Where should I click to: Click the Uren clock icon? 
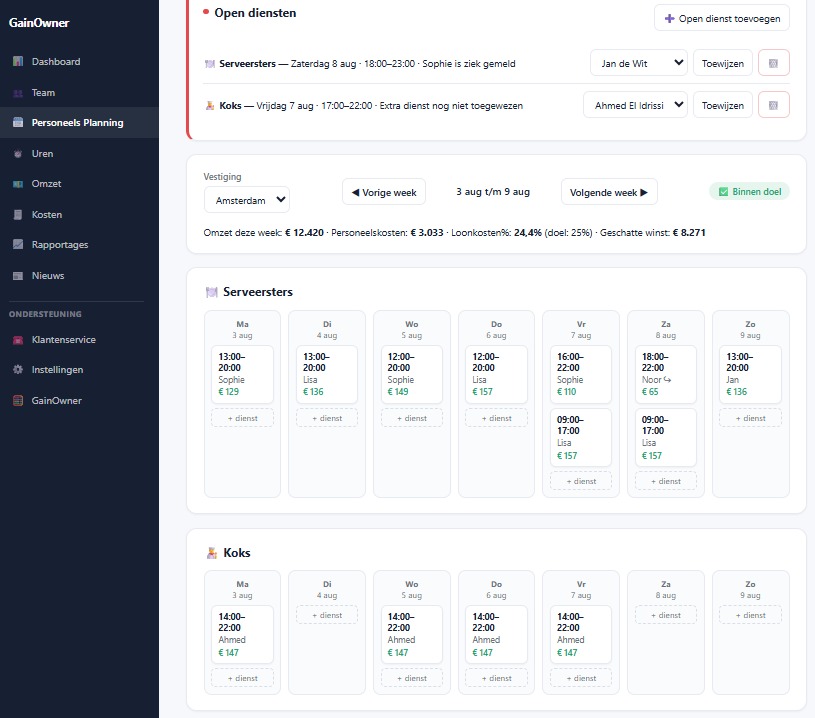tap(18, 154)
